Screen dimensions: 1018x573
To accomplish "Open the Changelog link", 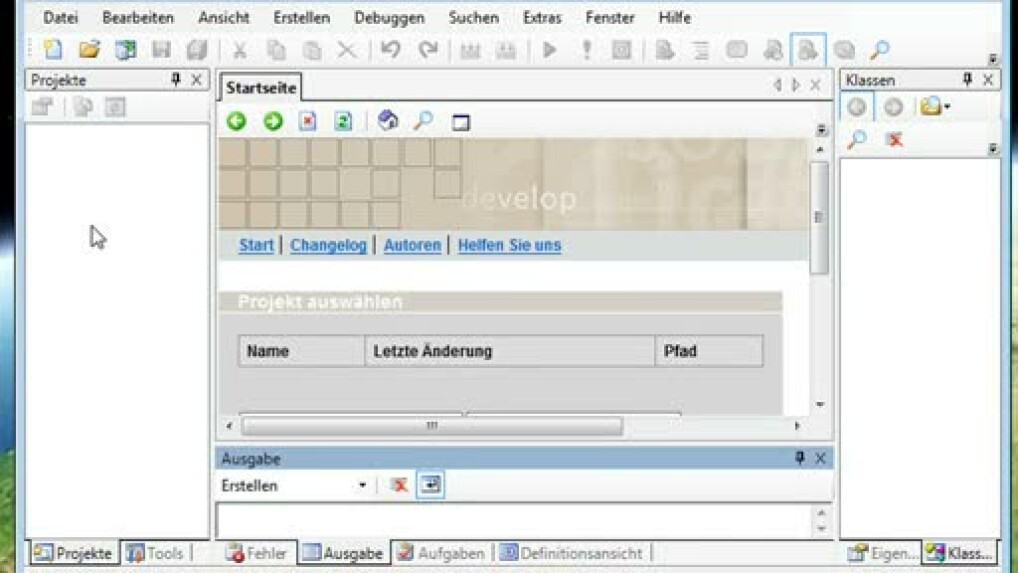I will [328, 245].
